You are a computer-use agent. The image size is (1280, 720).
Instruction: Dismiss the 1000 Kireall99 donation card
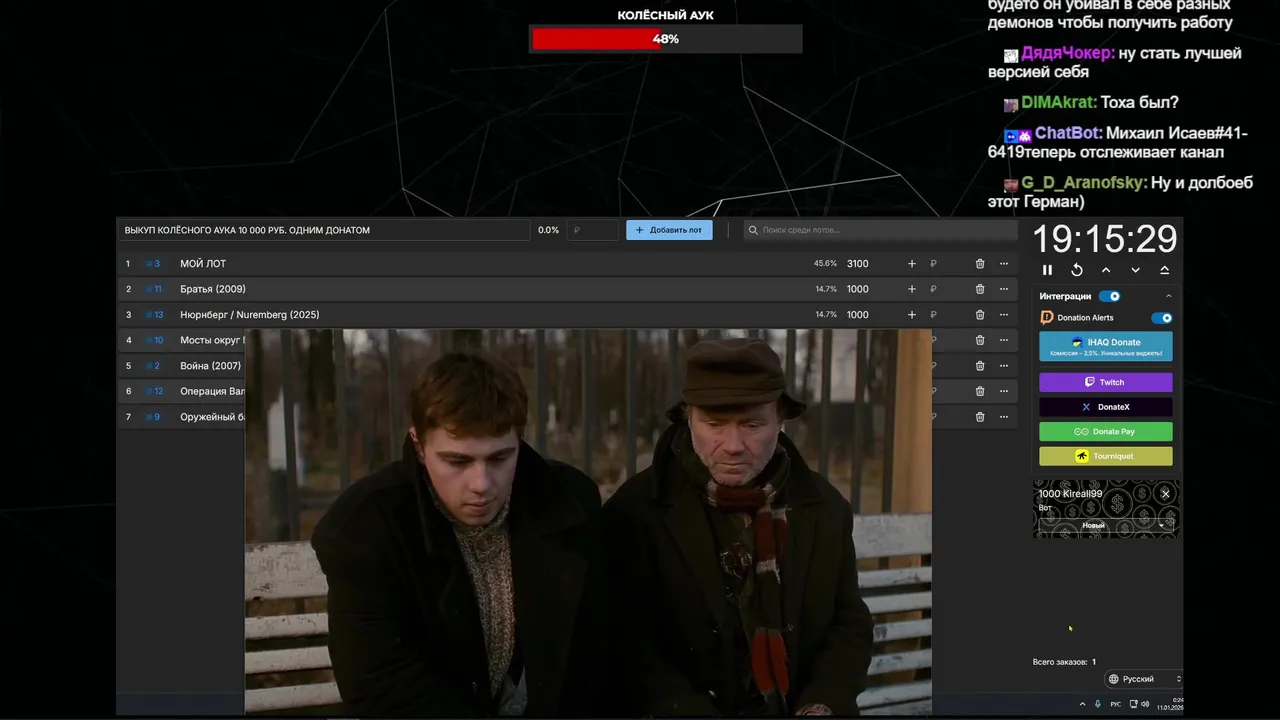click(1165, 494)
